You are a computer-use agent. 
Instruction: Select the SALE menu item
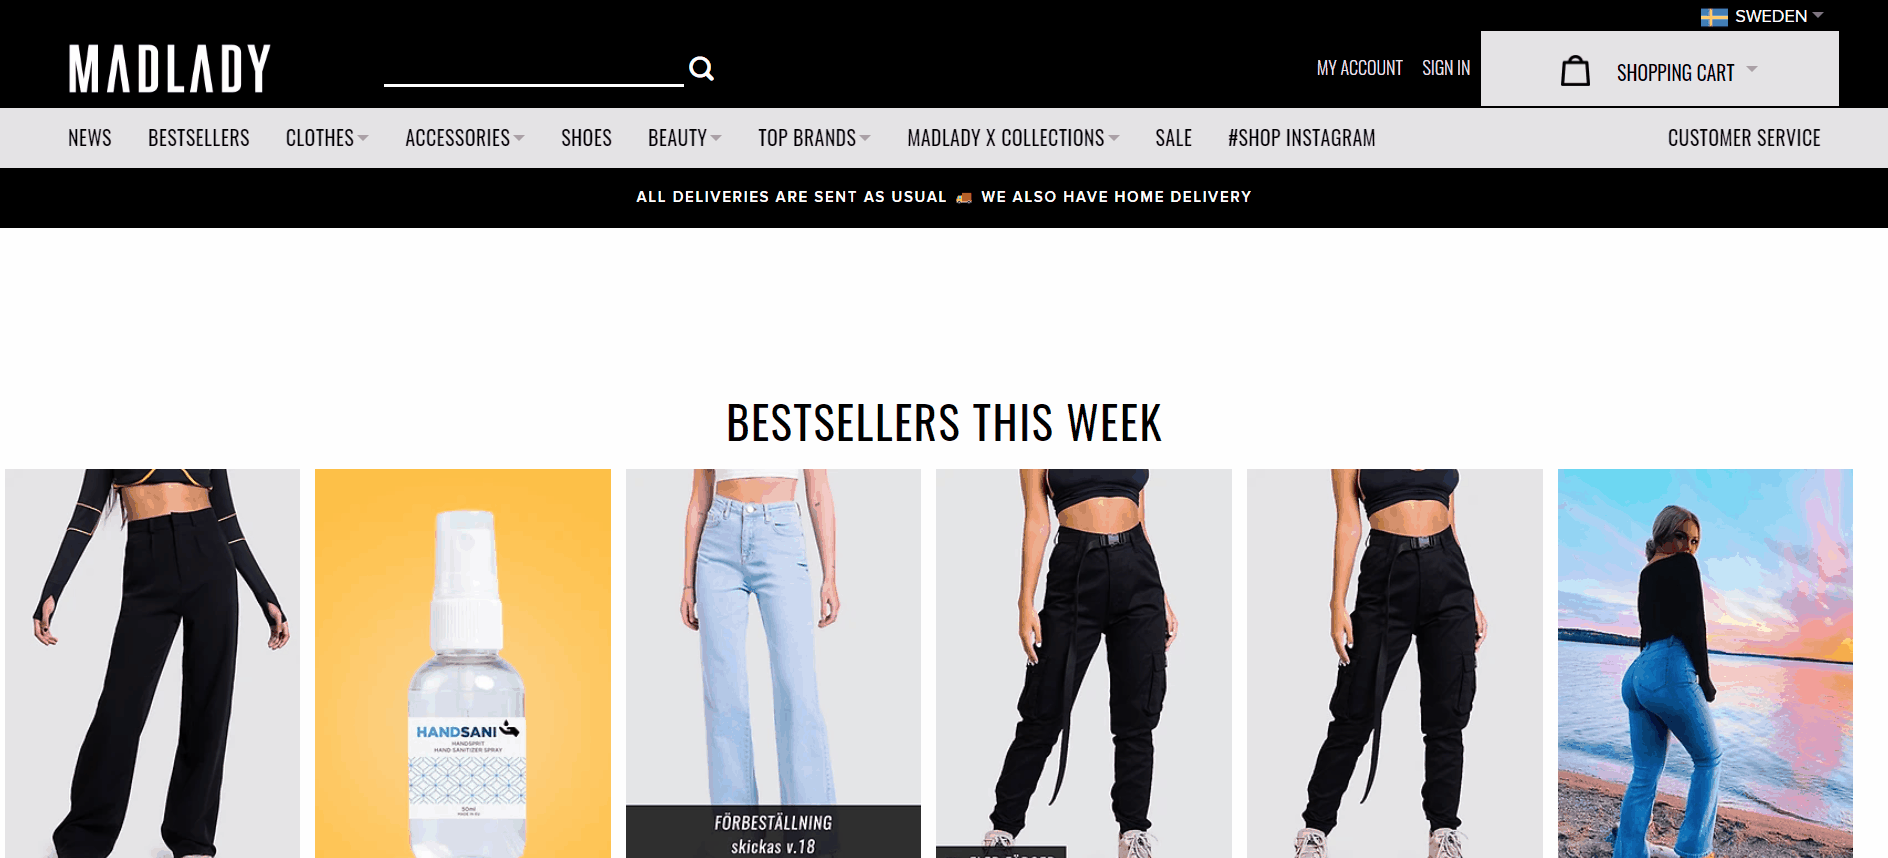[x=1173, y=138]
